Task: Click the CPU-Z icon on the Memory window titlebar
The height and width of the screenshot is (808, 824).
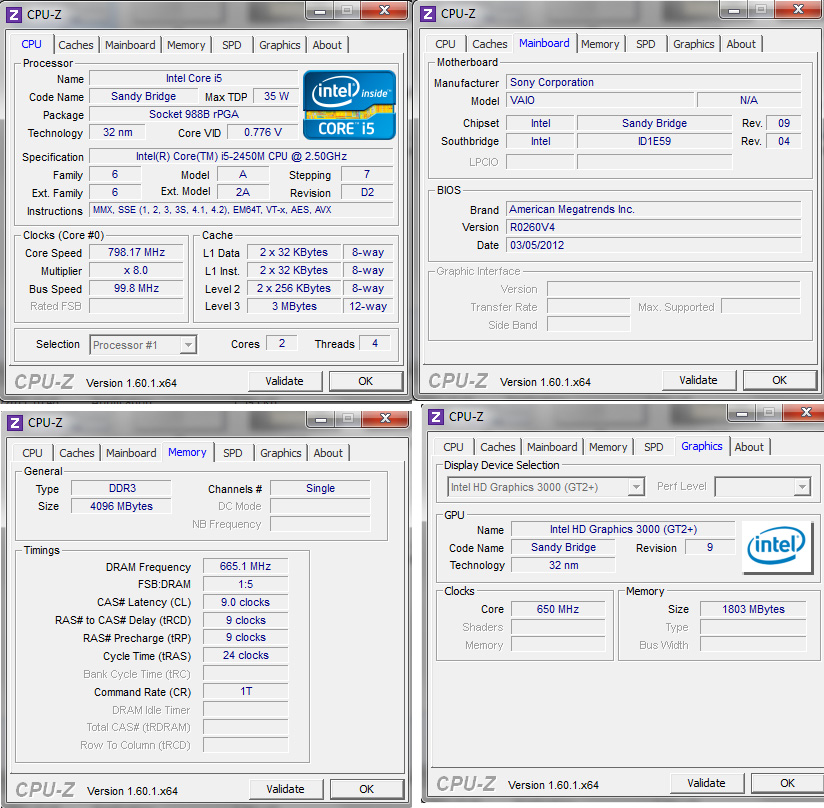Action: pos(13,422)
